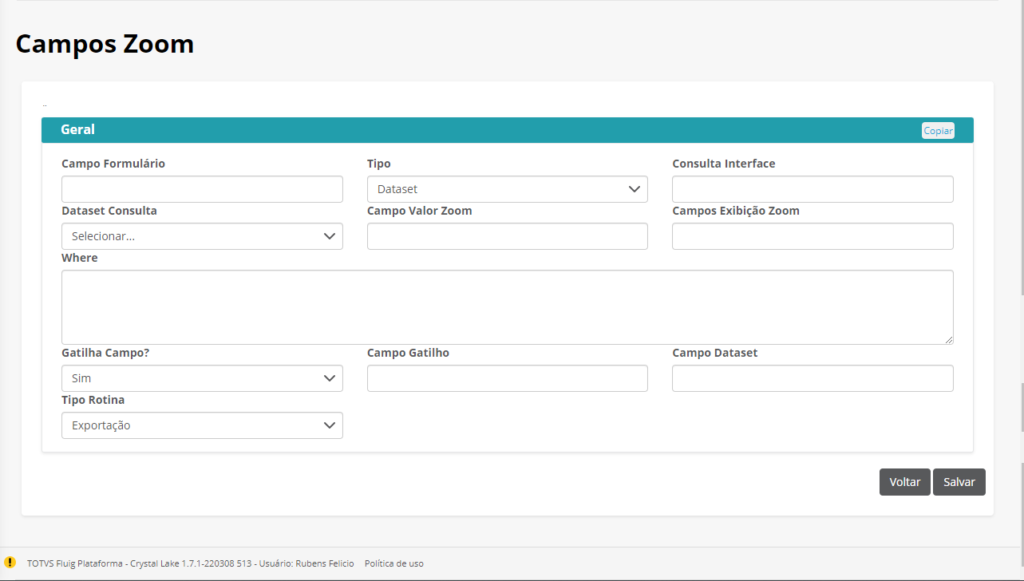
Task: Focus the Consulta Interface input field
Action: (x=812, y=189)
